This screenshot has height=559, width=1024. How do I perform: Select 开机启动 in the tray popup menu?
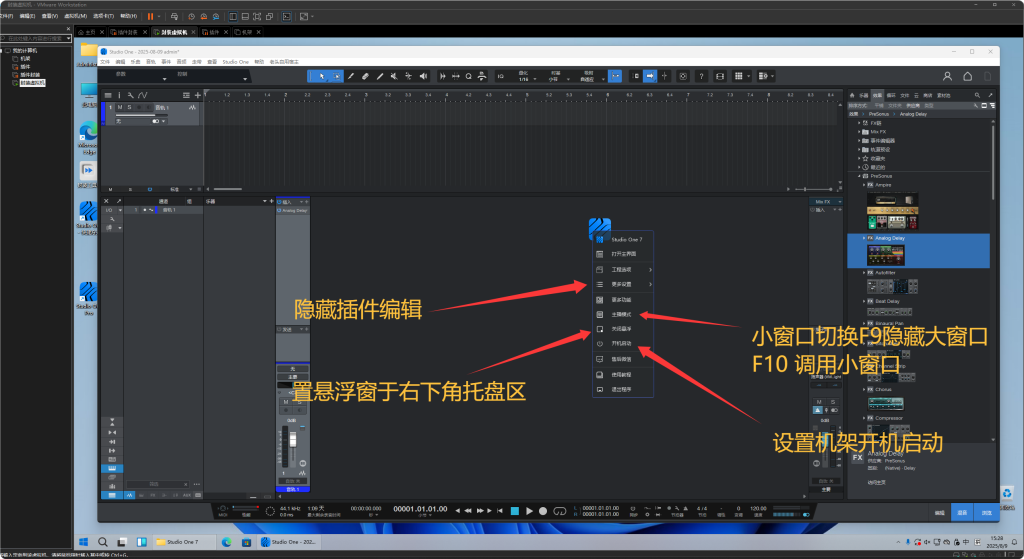[x=623, y=343]
